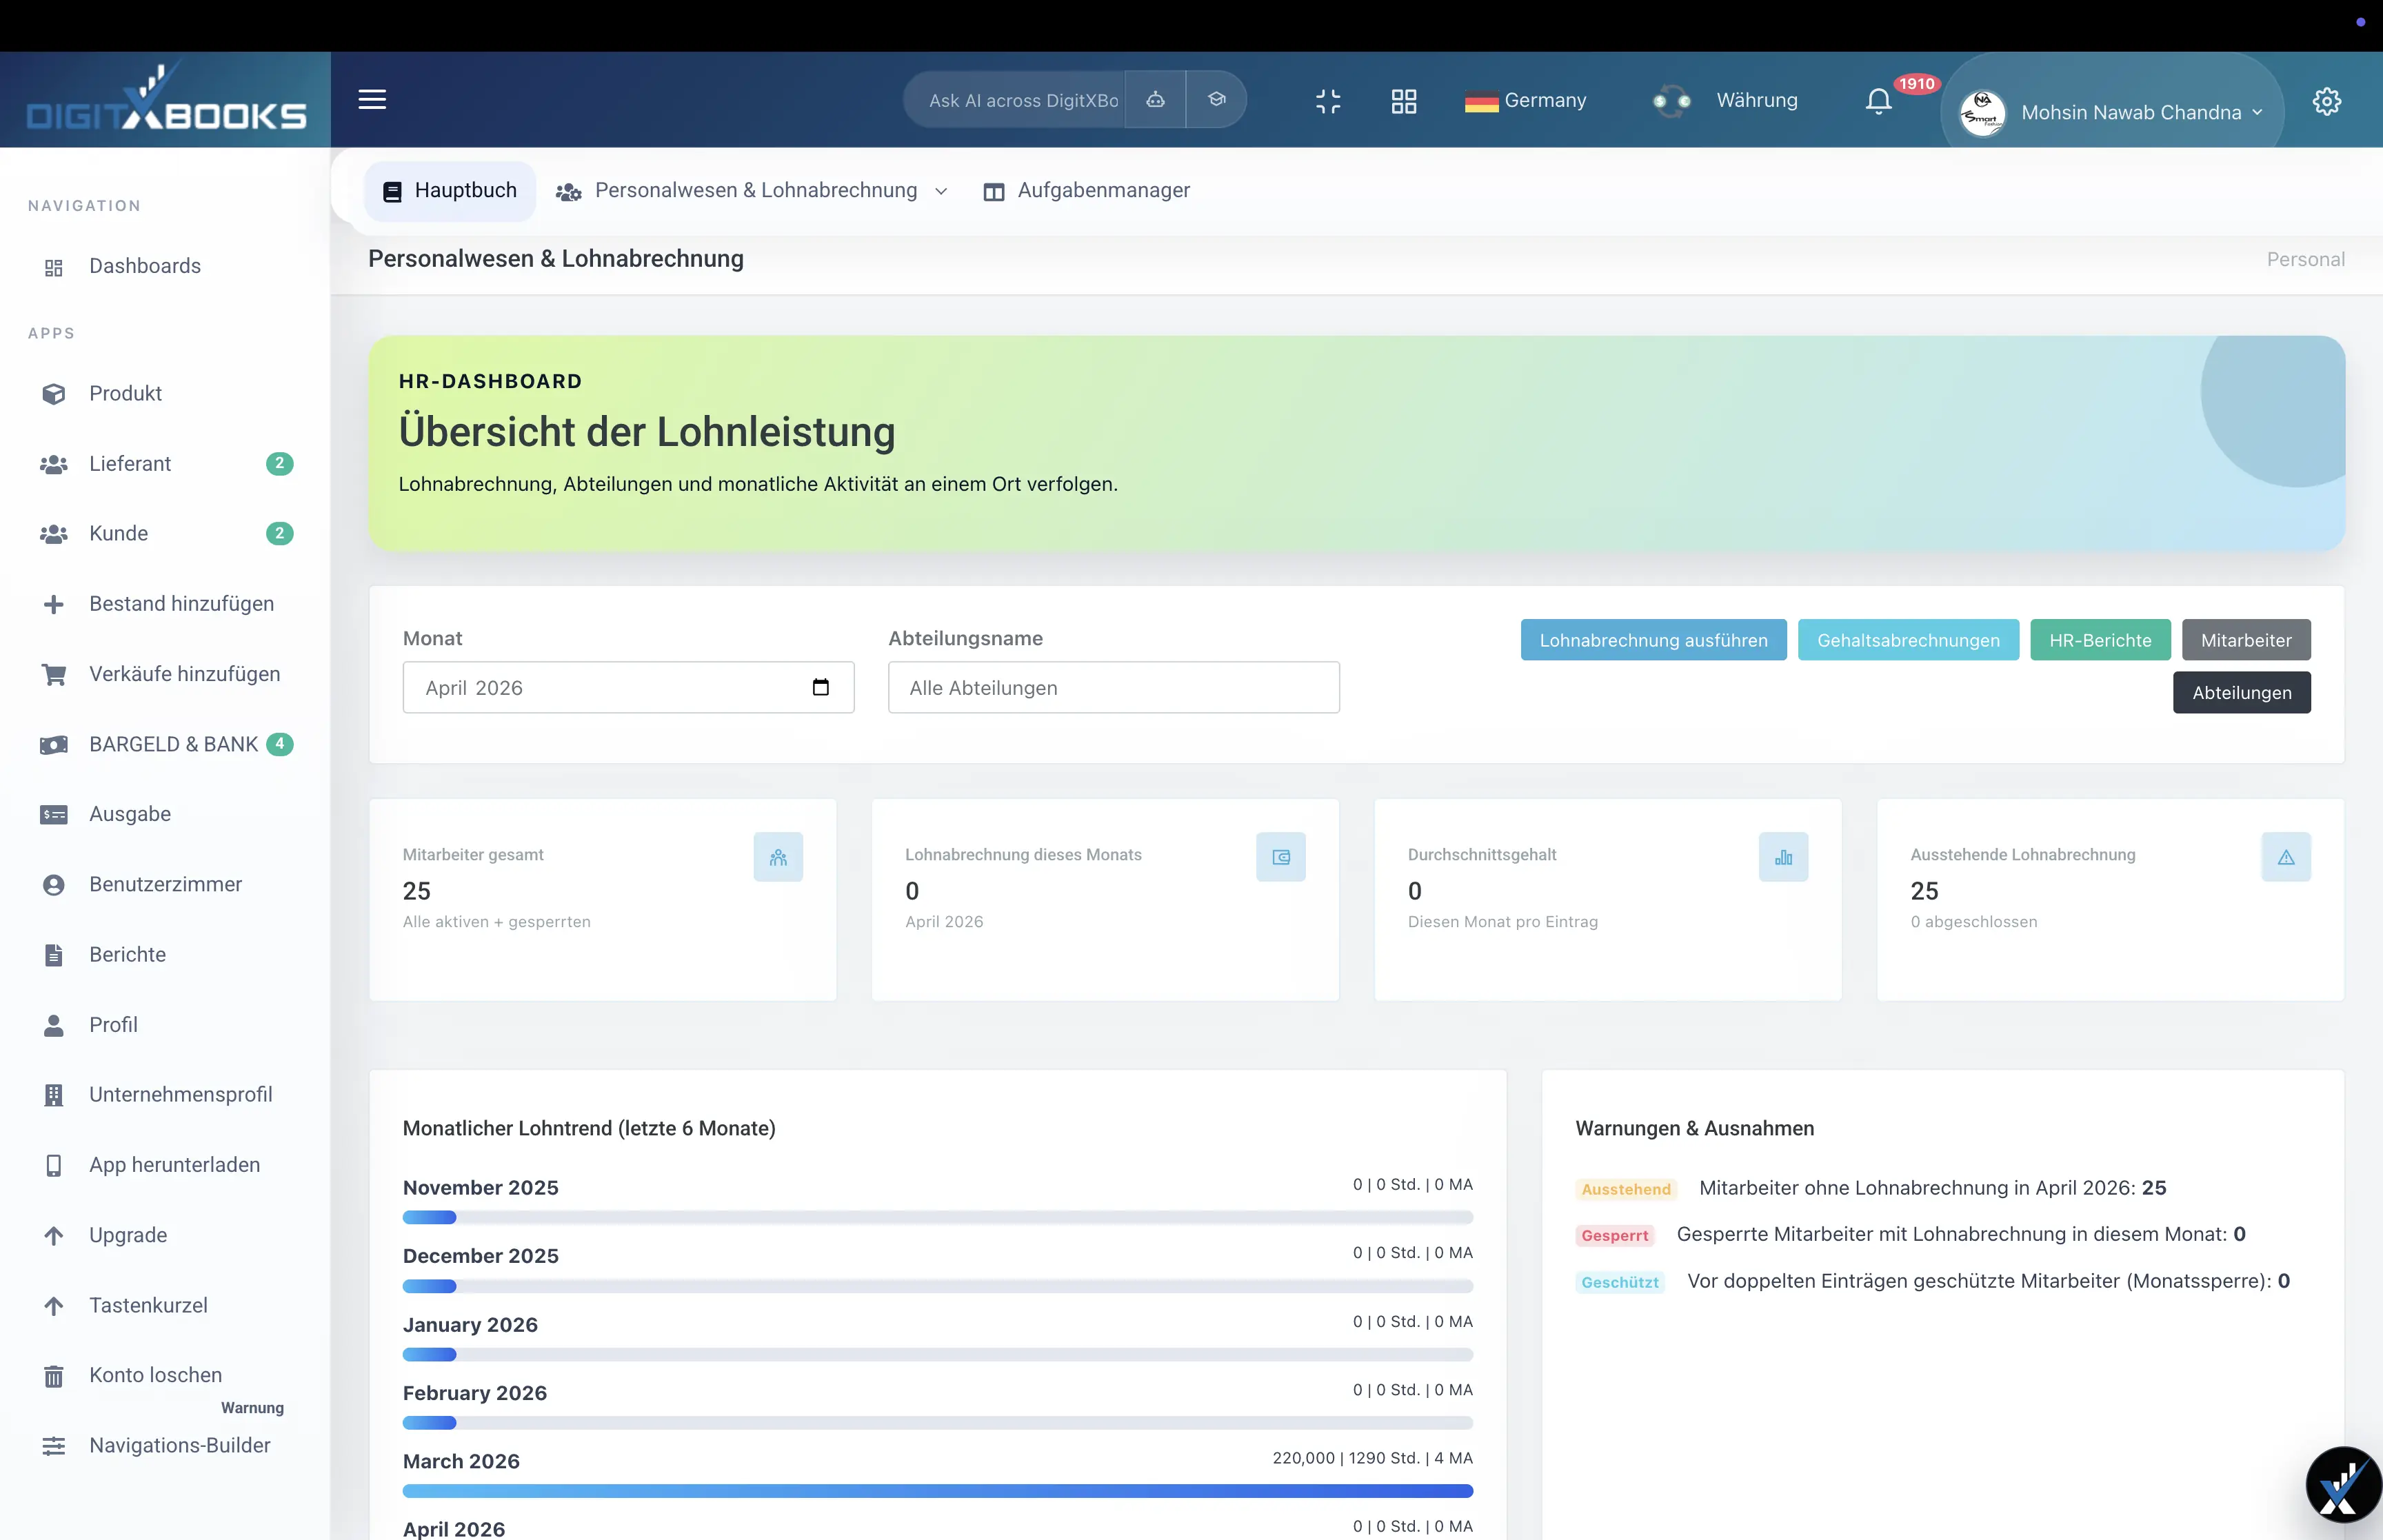2383x1540 pixels.
Task: Select Alle Abteilungen in the Abteilungsname field
Action: click(1113, 688)
